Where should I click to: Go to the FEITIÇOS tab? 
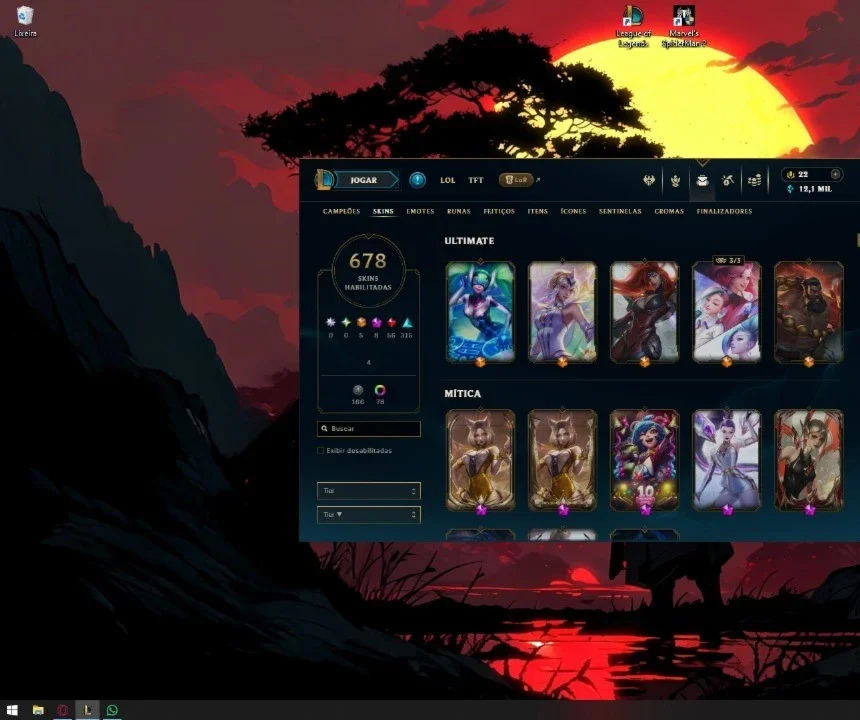tap(499, 211)
